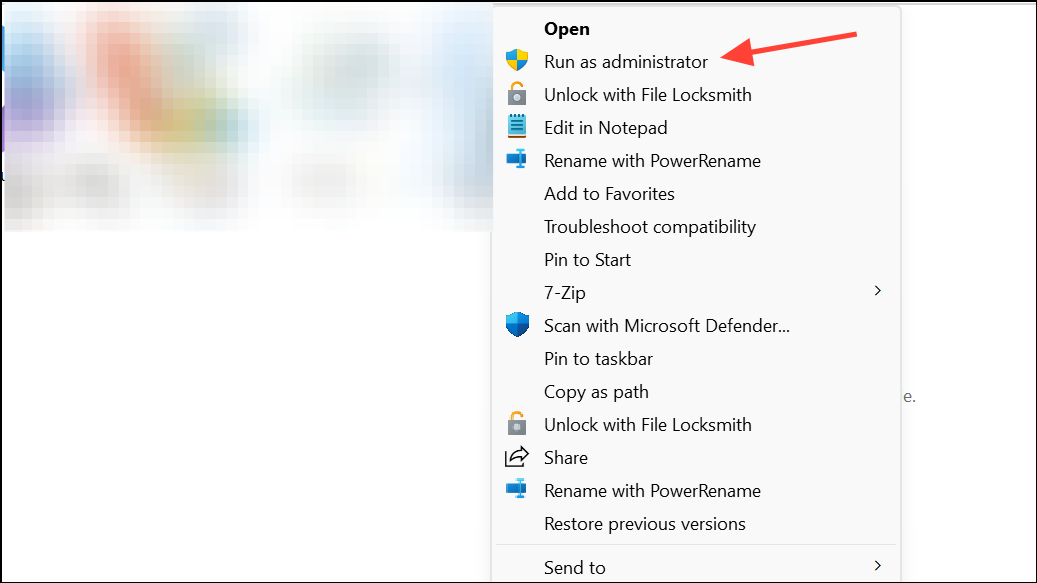Open the Send to menu entry
The image size is (1037, 583).
pos(575,567)
